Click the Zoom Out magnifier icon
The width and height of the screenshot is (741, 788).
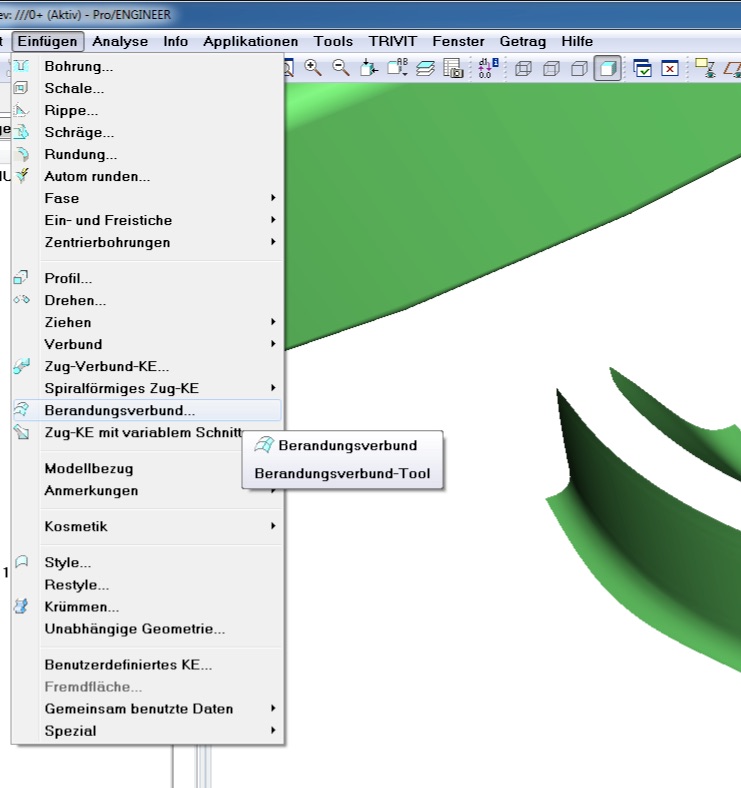pos(341,68)
